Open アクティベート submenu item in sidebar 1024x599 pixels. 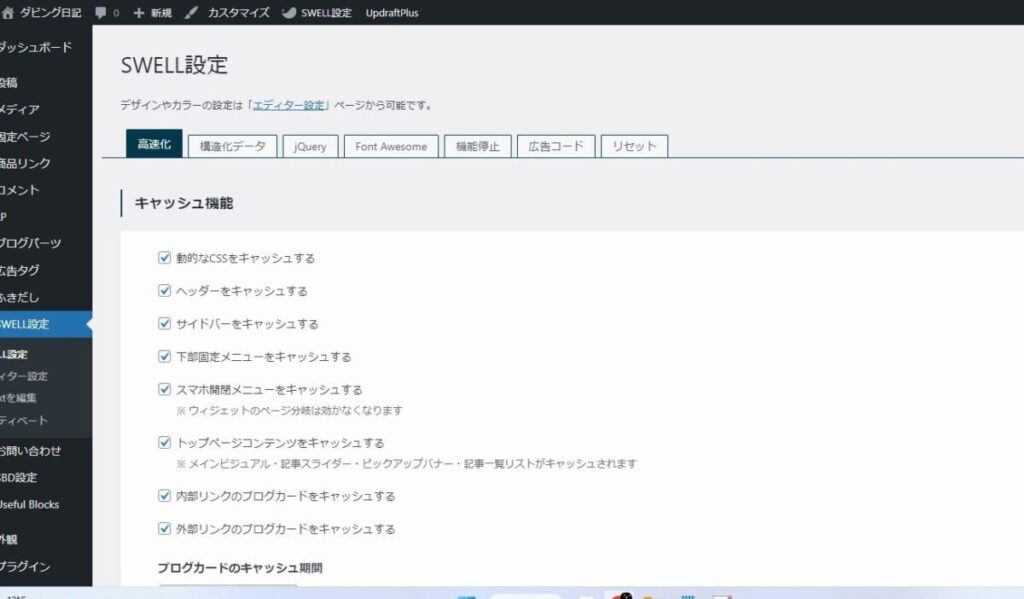24,421
